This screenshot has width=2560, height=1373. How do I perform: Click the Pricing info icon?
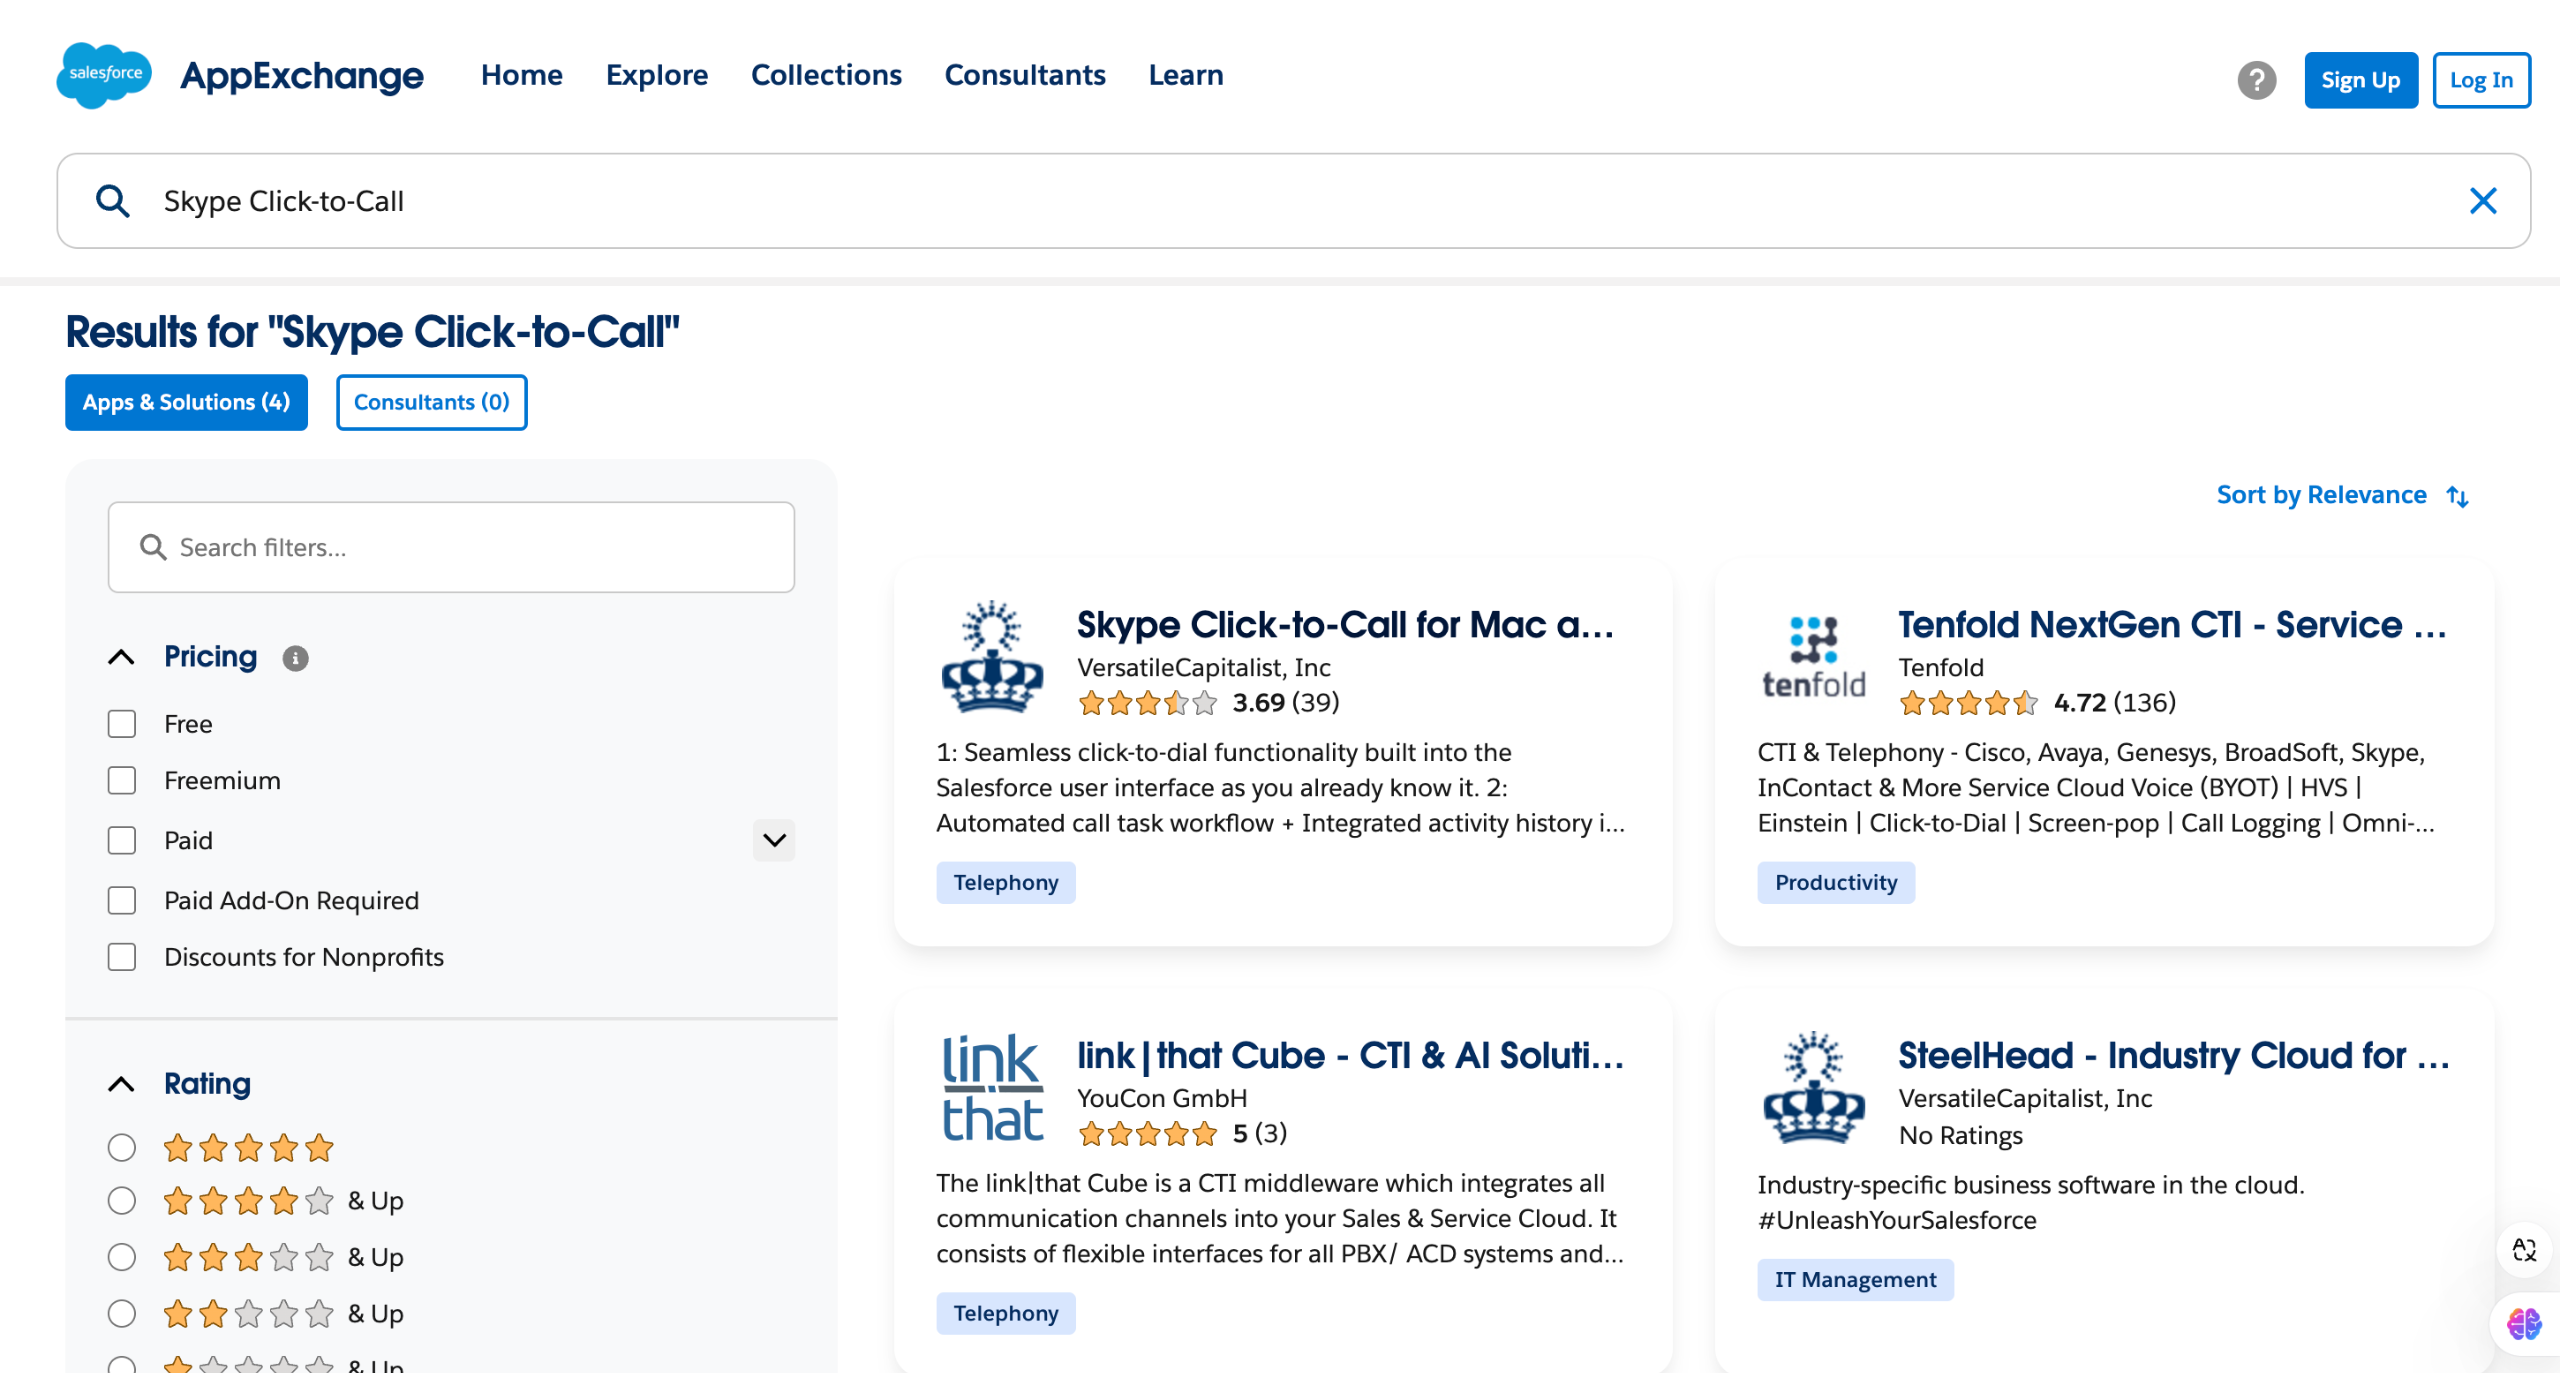(295, 658)
